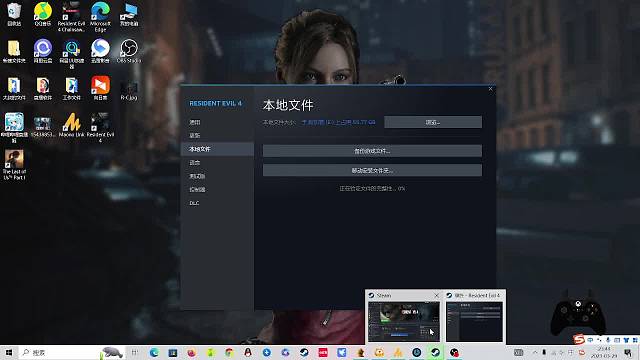Click the active Steam icon in the taskbar

point(436,352)
